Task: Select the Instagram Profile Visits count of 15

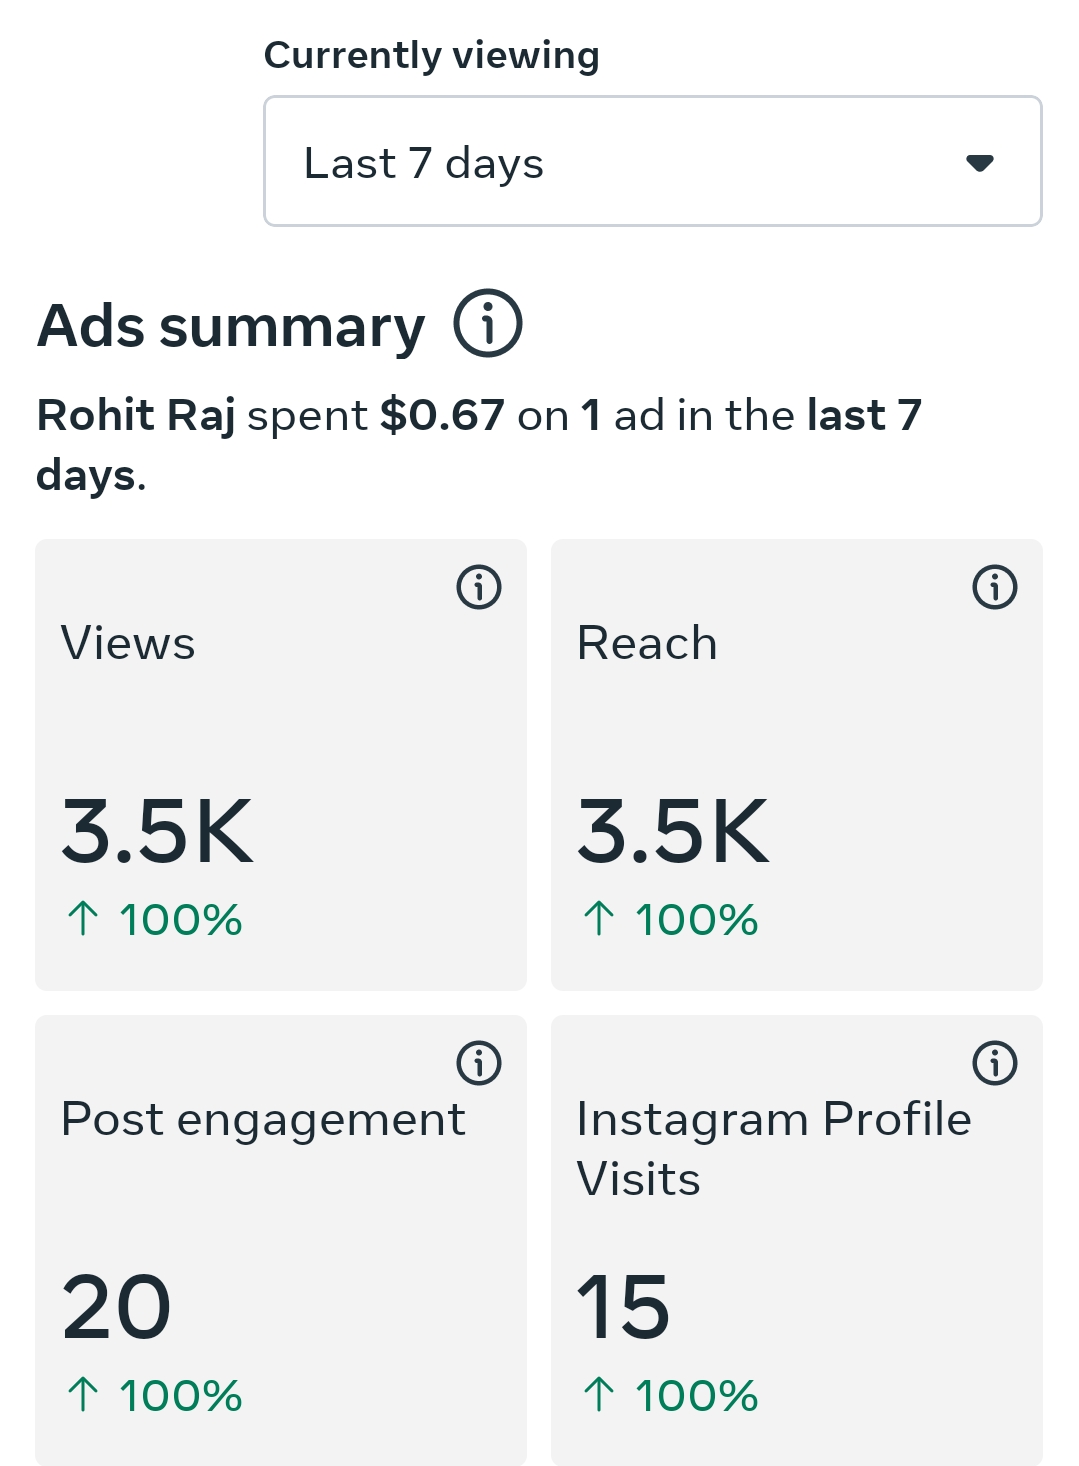Action: coord(623,1307)
